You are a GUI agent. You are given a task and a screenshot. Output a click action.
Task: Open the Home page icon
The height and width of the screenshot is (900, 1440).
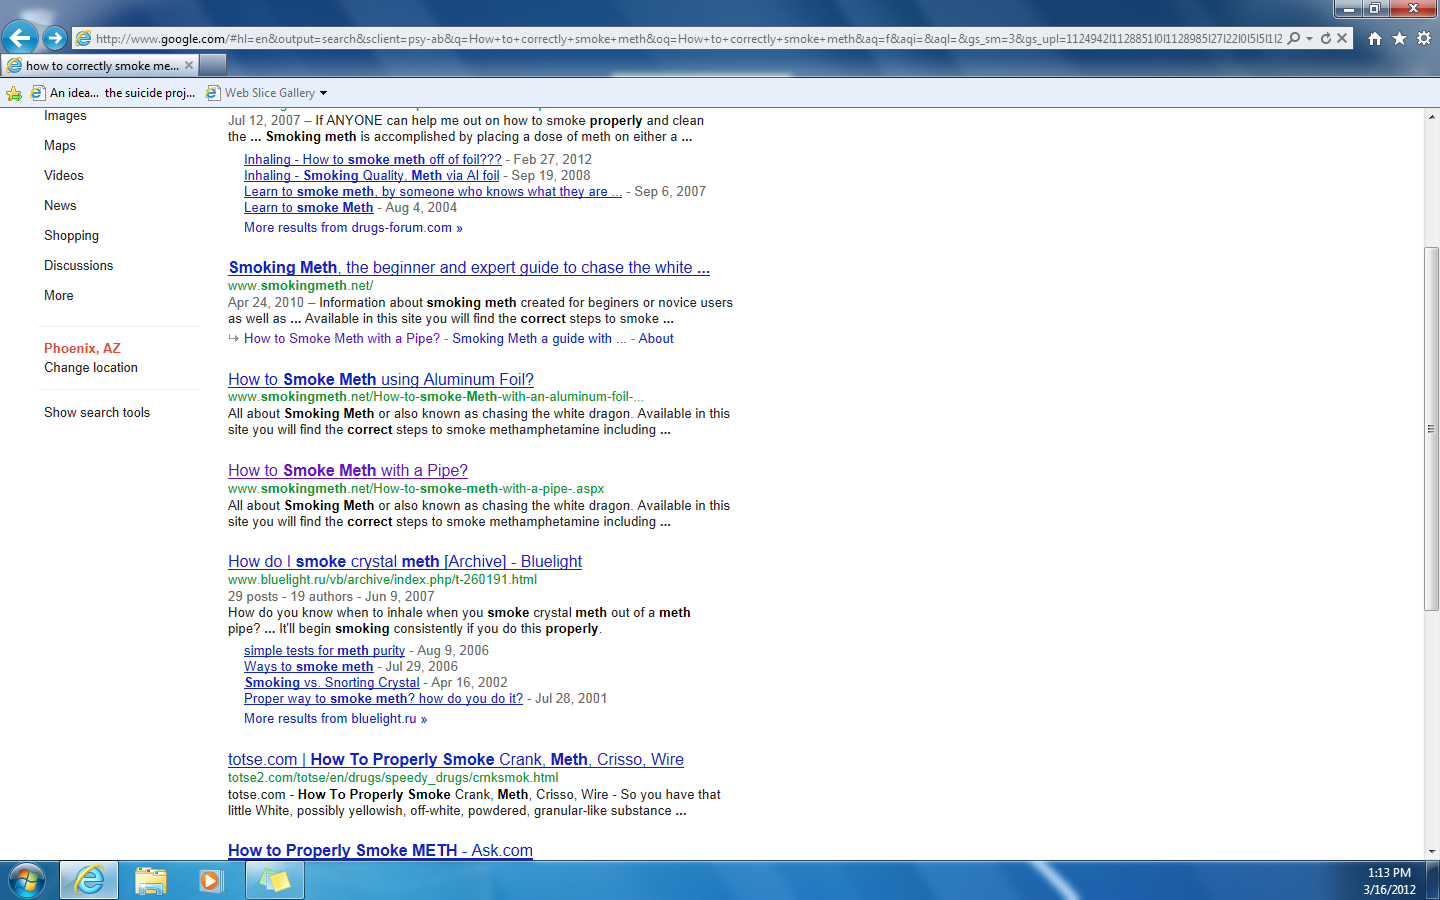(1375, 38)
